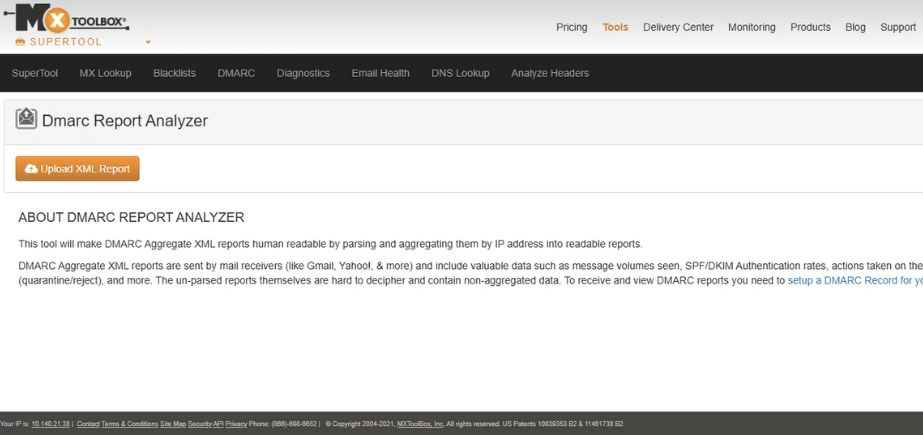Switch to the SuperTool tab
The width and height of the screenshot is (923, 435).
point(35,73)
